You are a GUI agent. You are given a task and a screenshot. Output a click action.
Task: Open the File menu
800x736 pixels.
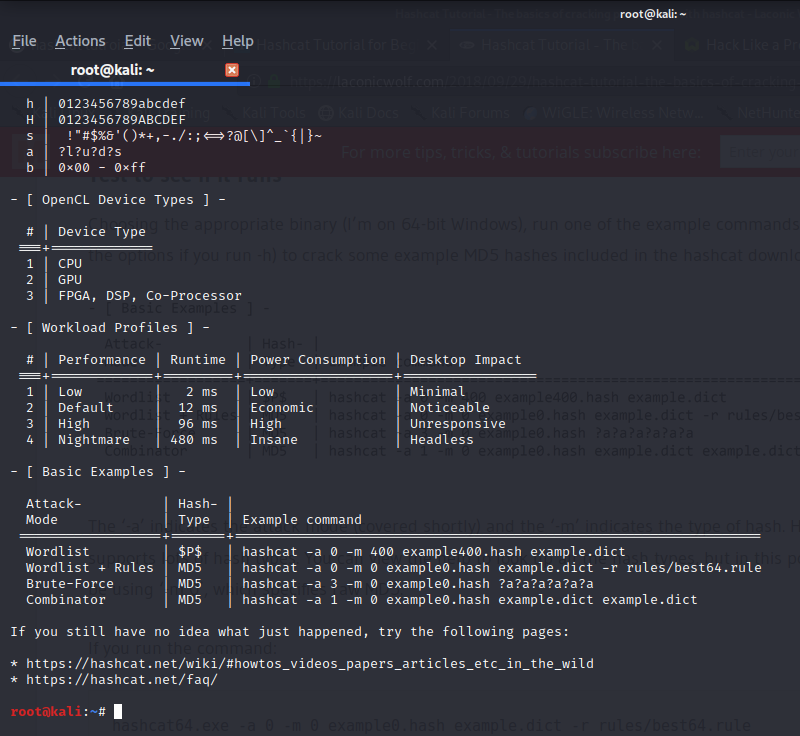[x=24, y=41]
